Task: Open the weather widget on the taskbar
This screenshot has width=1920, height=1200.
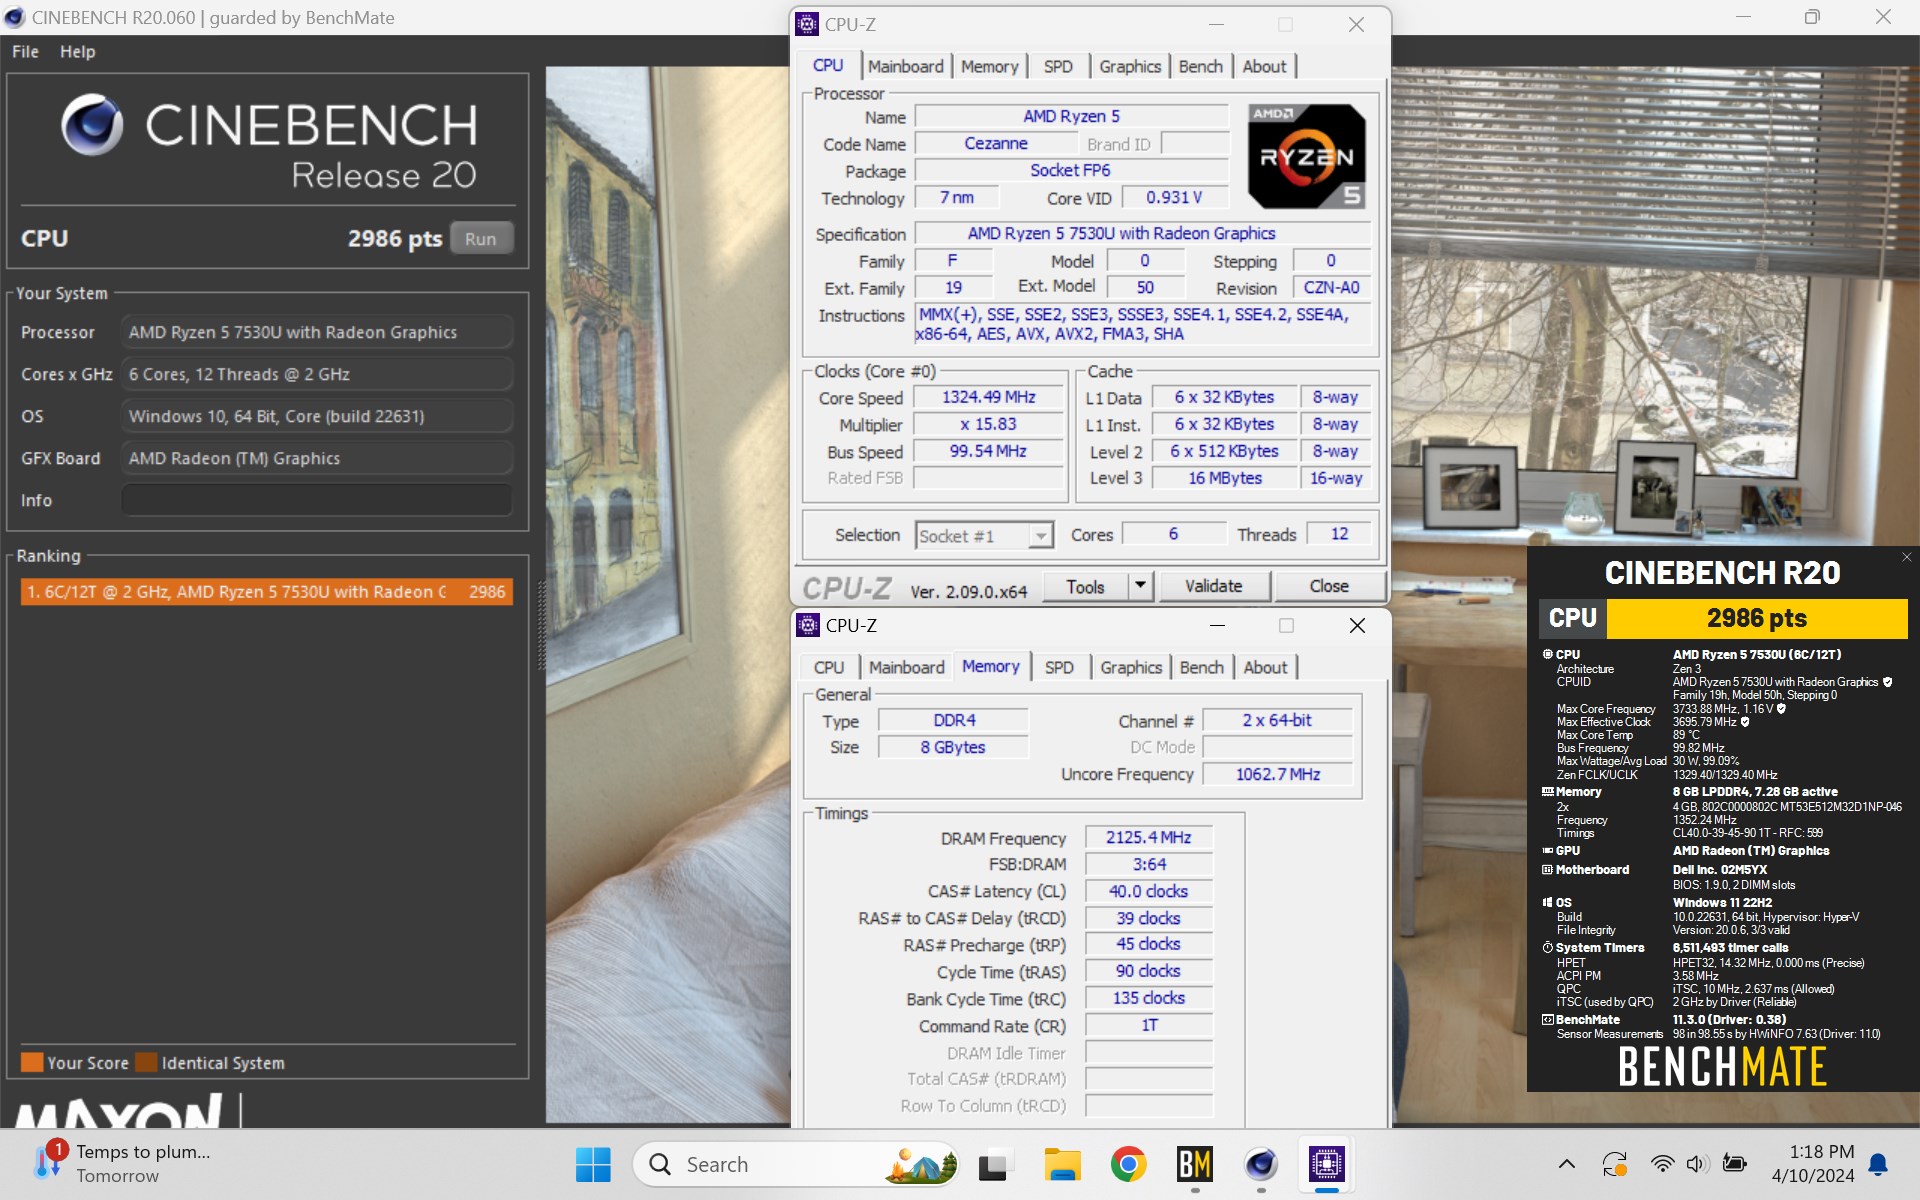Action: click(x=122, y=1164)
